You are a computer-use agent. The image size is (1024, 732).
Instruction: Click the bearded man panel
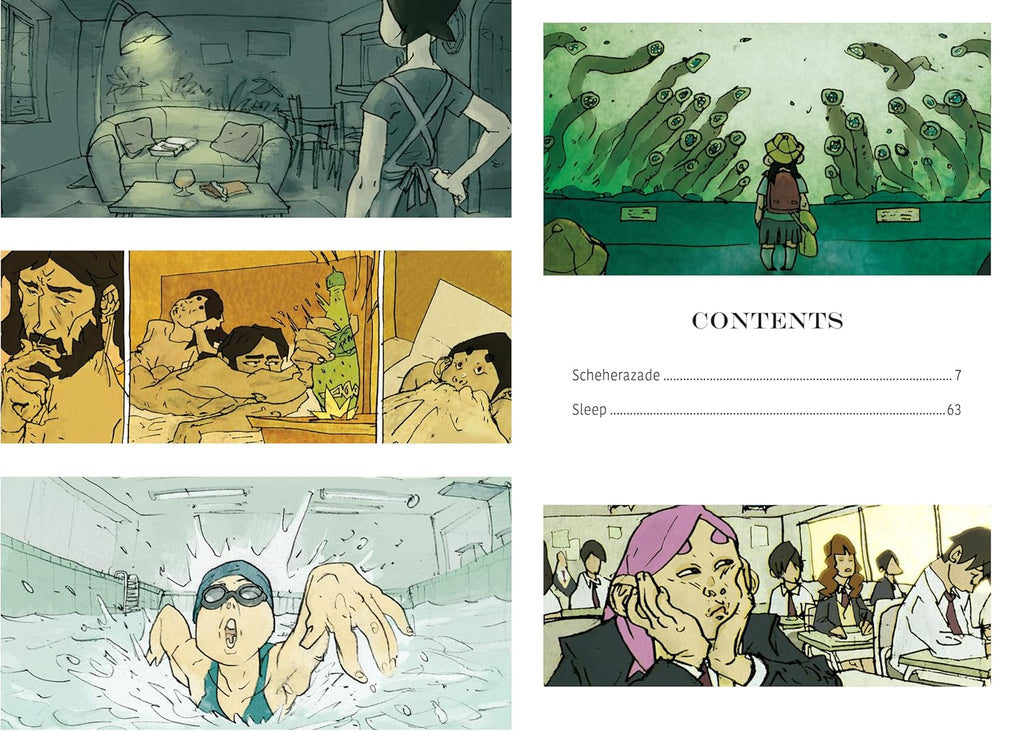pyautogui.click(x=62, y=347)
